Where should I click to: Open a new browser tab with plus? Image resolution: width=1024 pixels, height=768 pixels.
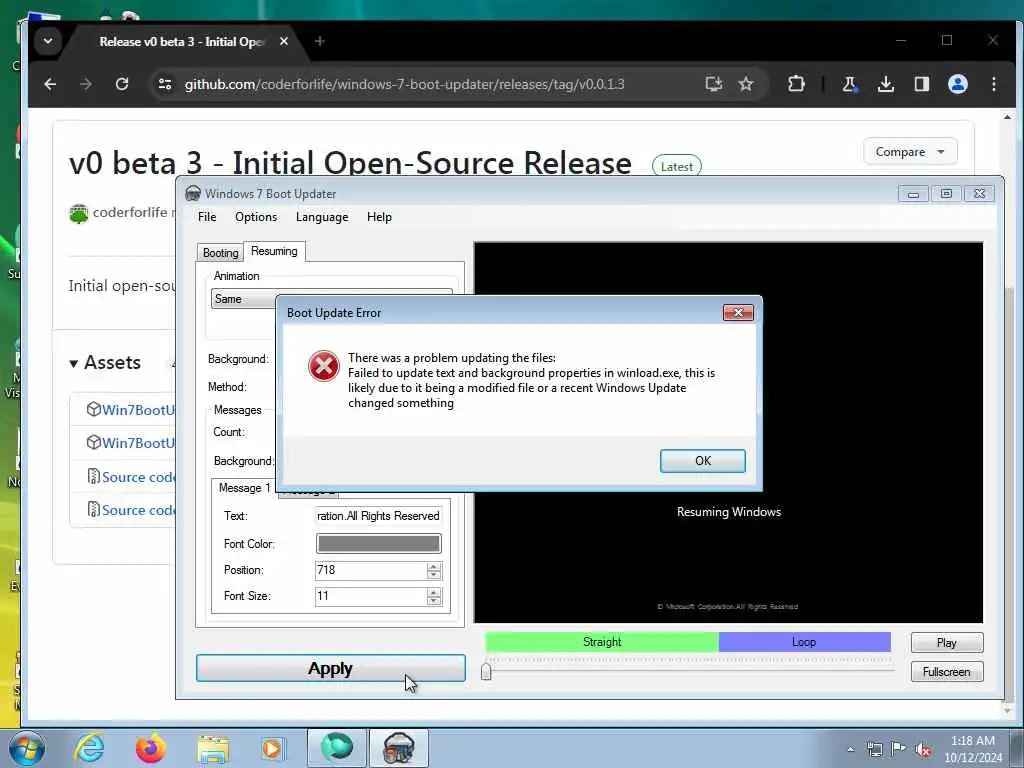click(319, 41)
